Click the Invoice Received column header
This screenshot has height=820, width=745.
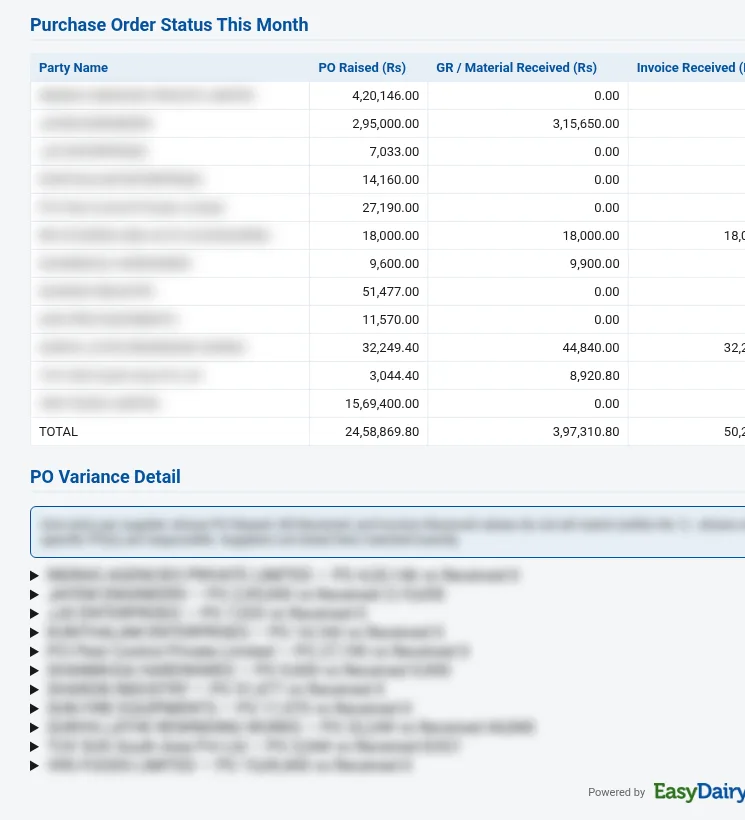pos(690,67)
